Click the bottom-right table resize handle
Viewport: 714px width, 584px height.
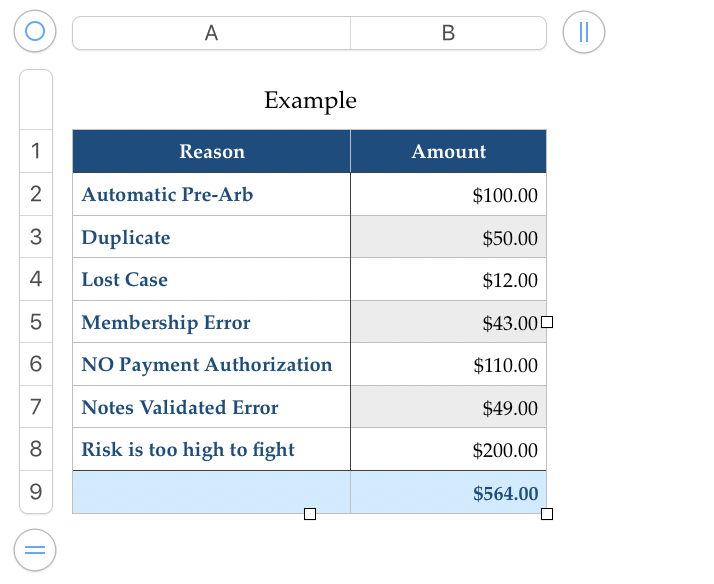tap(546, 514)
